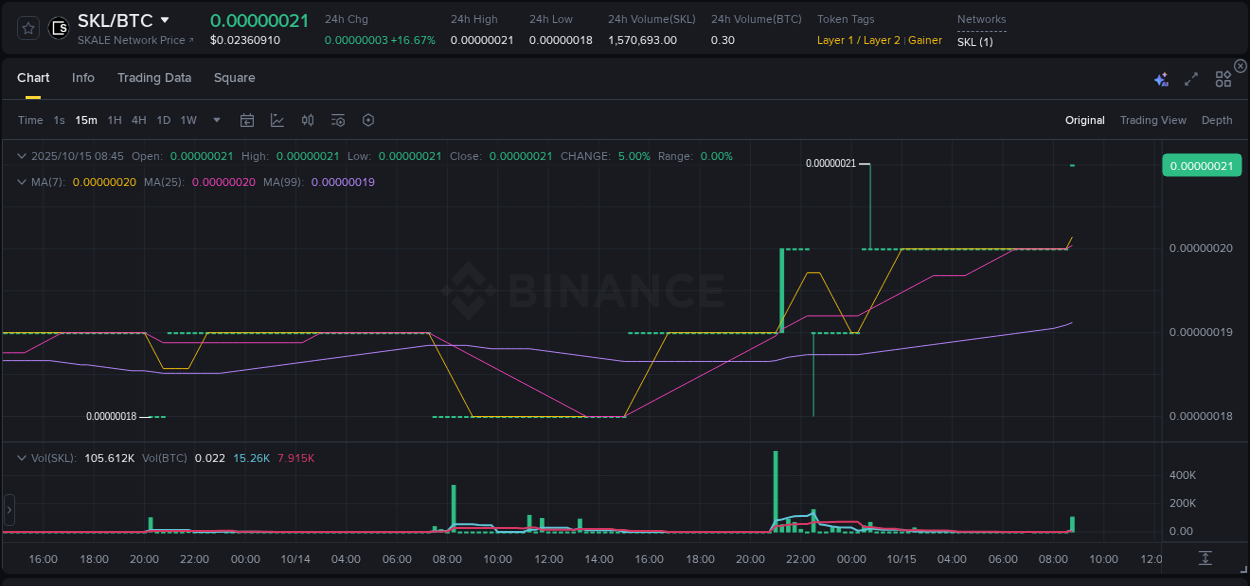Screen dimensions: 1250x586
Task: Open the widgets layout icon top right
Action: [1222, 78]
